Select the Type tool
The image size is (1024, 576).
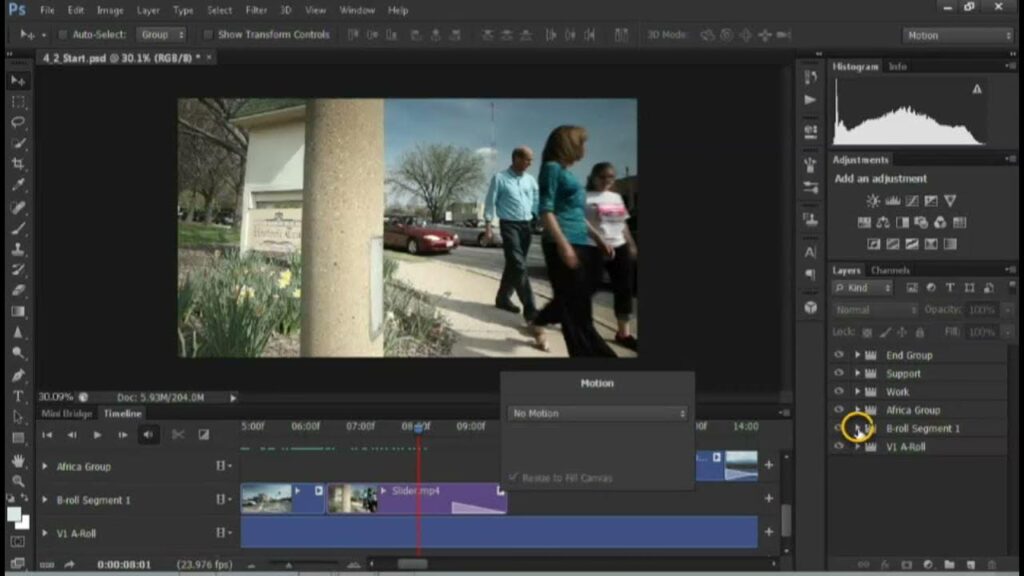pyautogui.click(x=18, y=396)
